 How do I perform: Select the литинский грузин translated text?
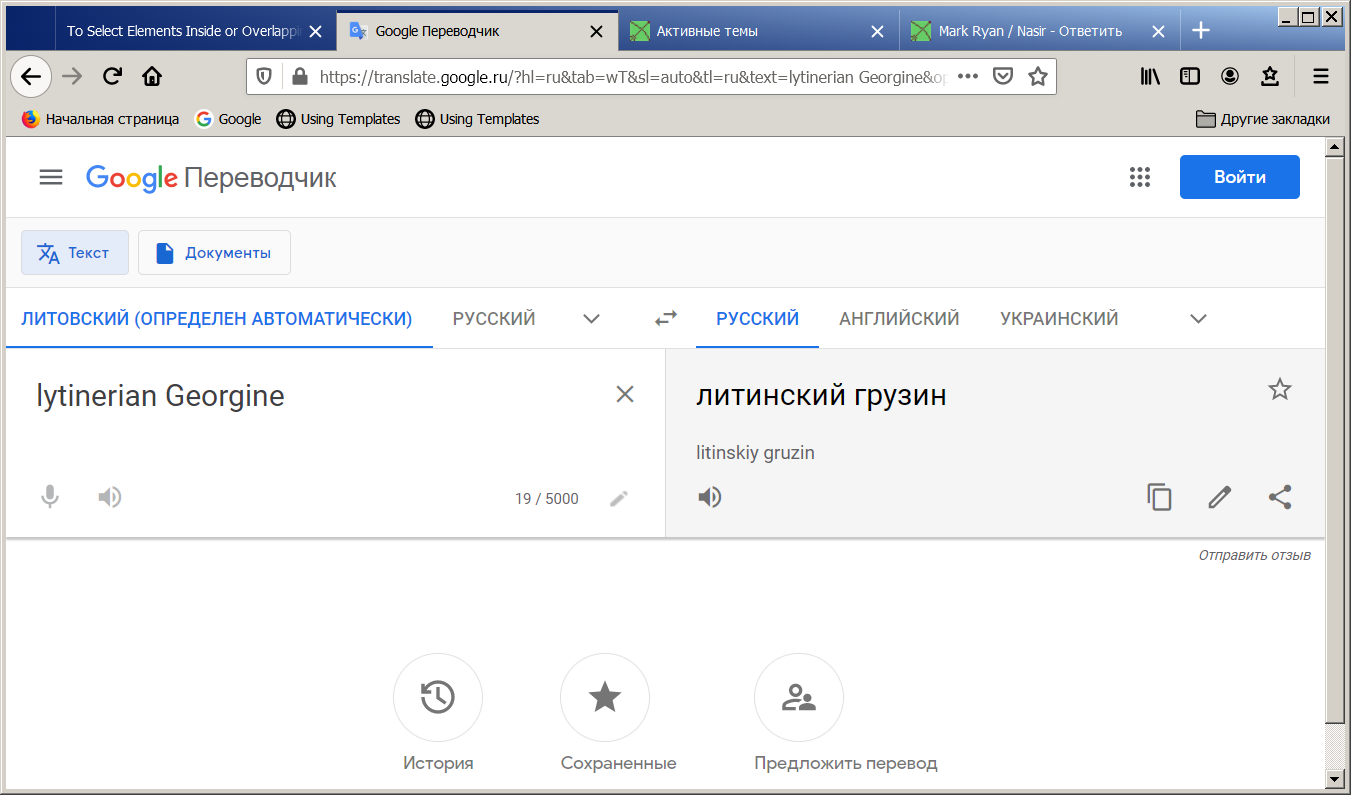pyautogui.click(x=821, y=395)
